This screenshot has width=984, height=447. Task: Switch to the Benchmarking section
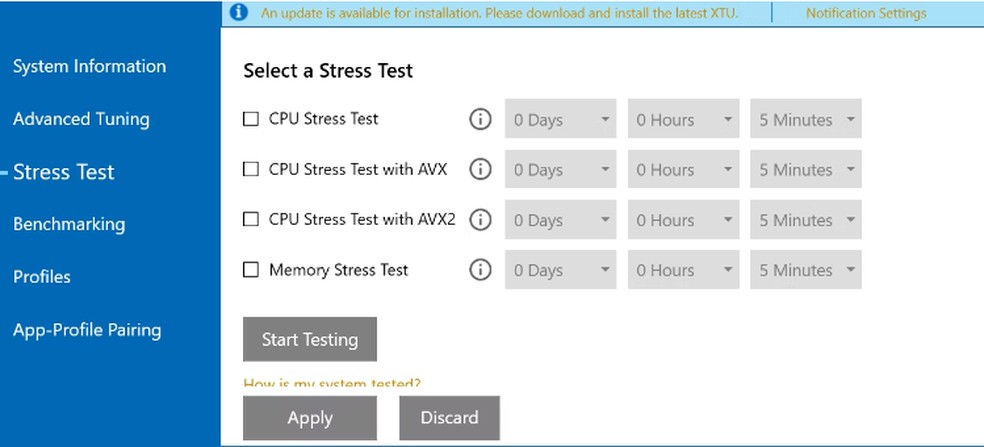click(x=69, y=224)
